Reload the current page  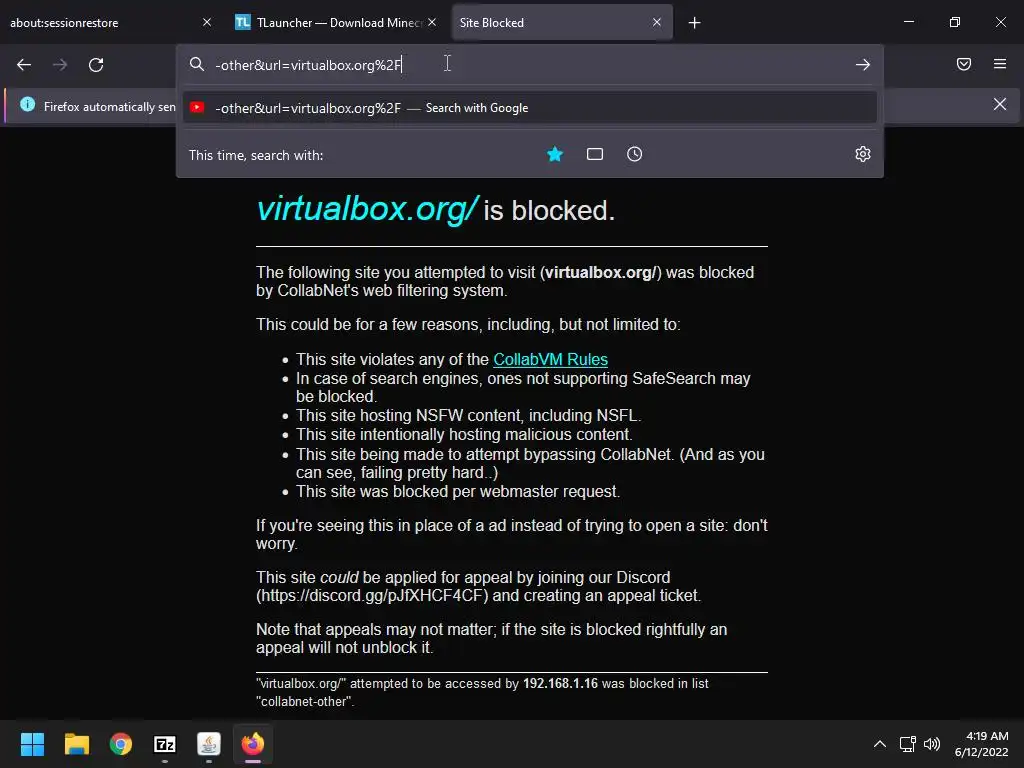click(96, 65)
